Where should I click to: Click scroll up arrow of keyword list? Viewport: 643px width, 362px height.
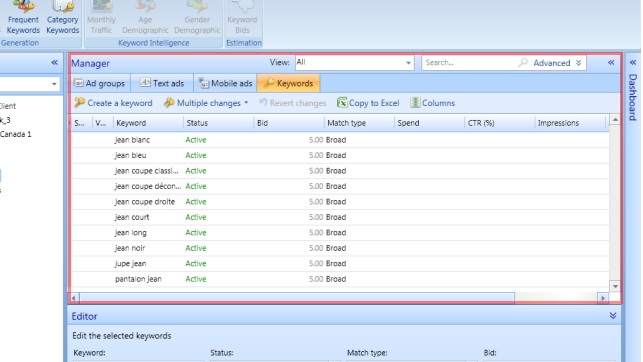[x=615, y=120]
